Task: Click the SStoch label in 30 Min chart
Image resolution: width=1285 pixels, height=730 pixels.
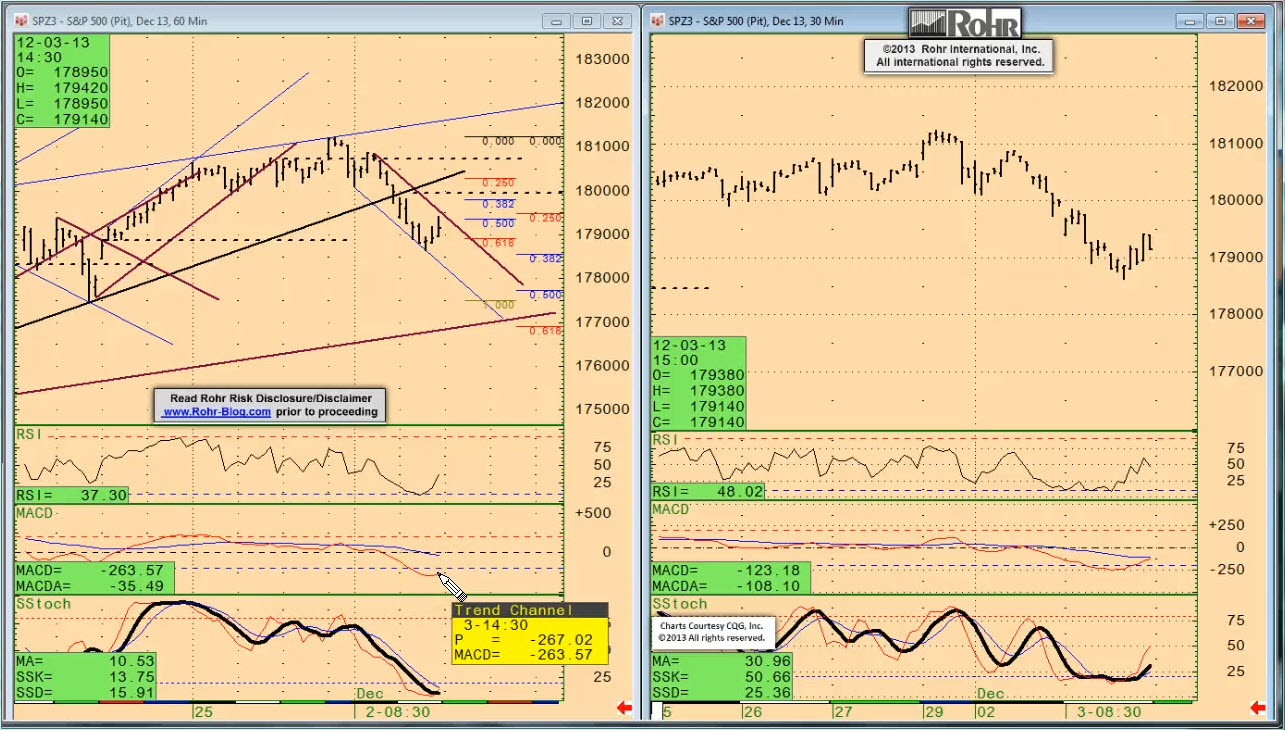Action: (x=680, y=604)
